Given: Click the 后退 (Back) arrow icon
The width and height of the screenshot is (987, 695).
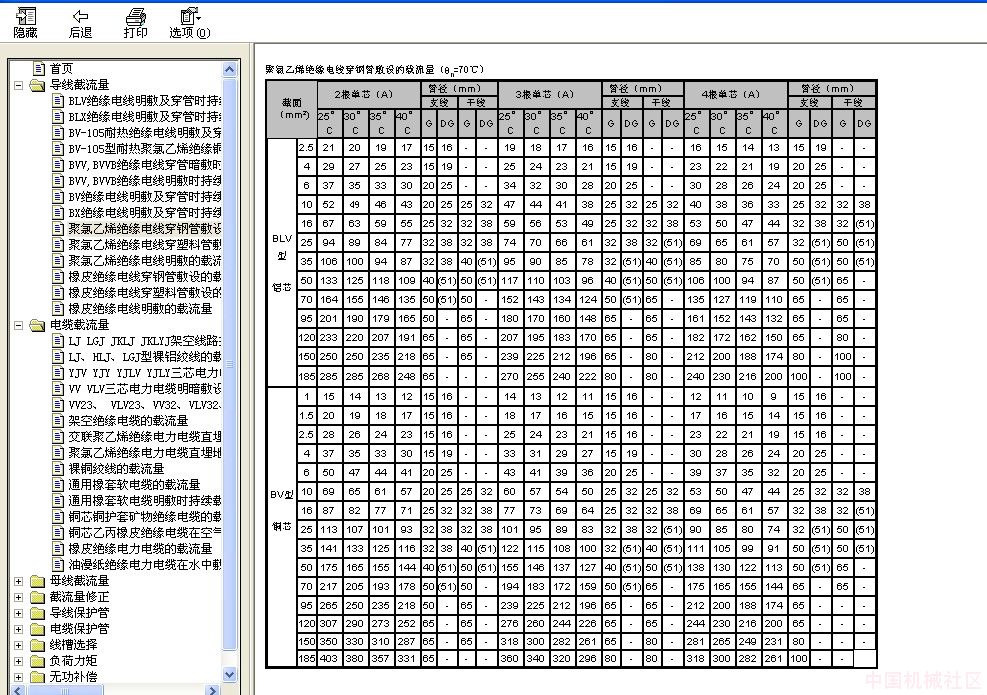Looking at the screenshot, I should pyautogui.click(x=80, y=16).
